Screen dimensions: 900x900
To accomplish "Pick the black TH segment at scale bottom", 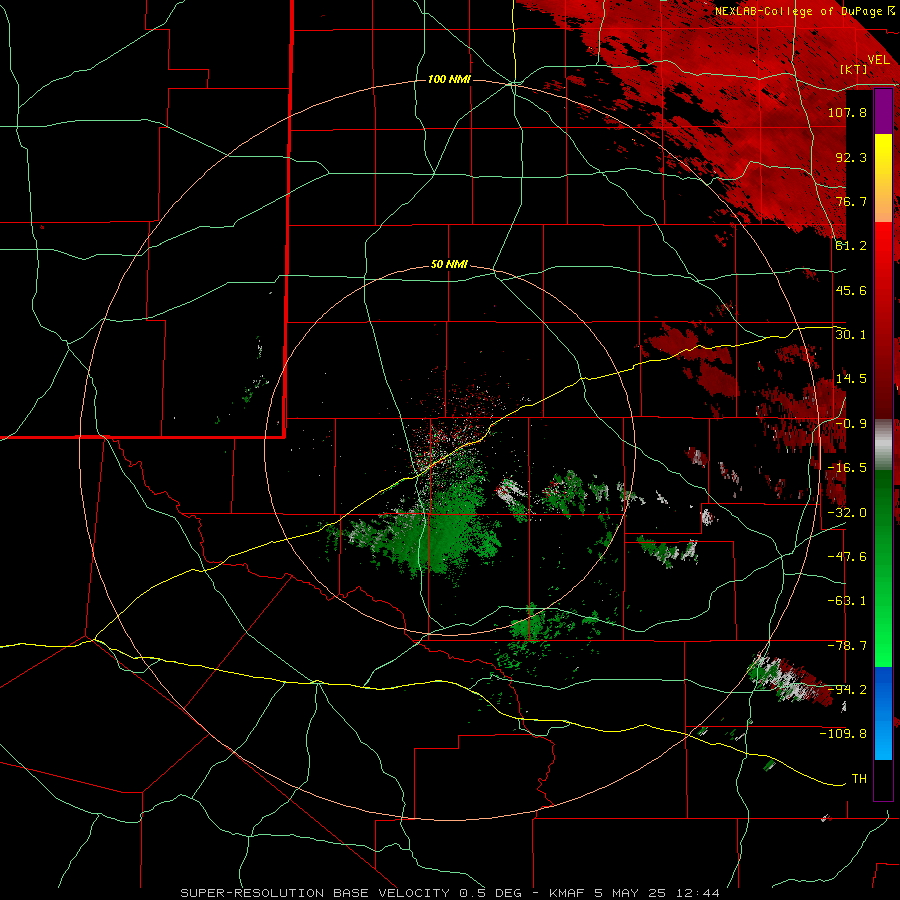I will point(883,779).
